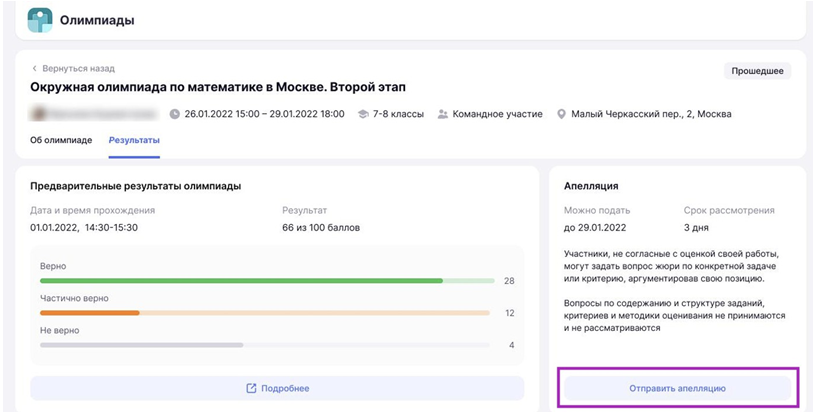
Task: Click the Прошедшее status badge
Action: [x=757, y=71]
